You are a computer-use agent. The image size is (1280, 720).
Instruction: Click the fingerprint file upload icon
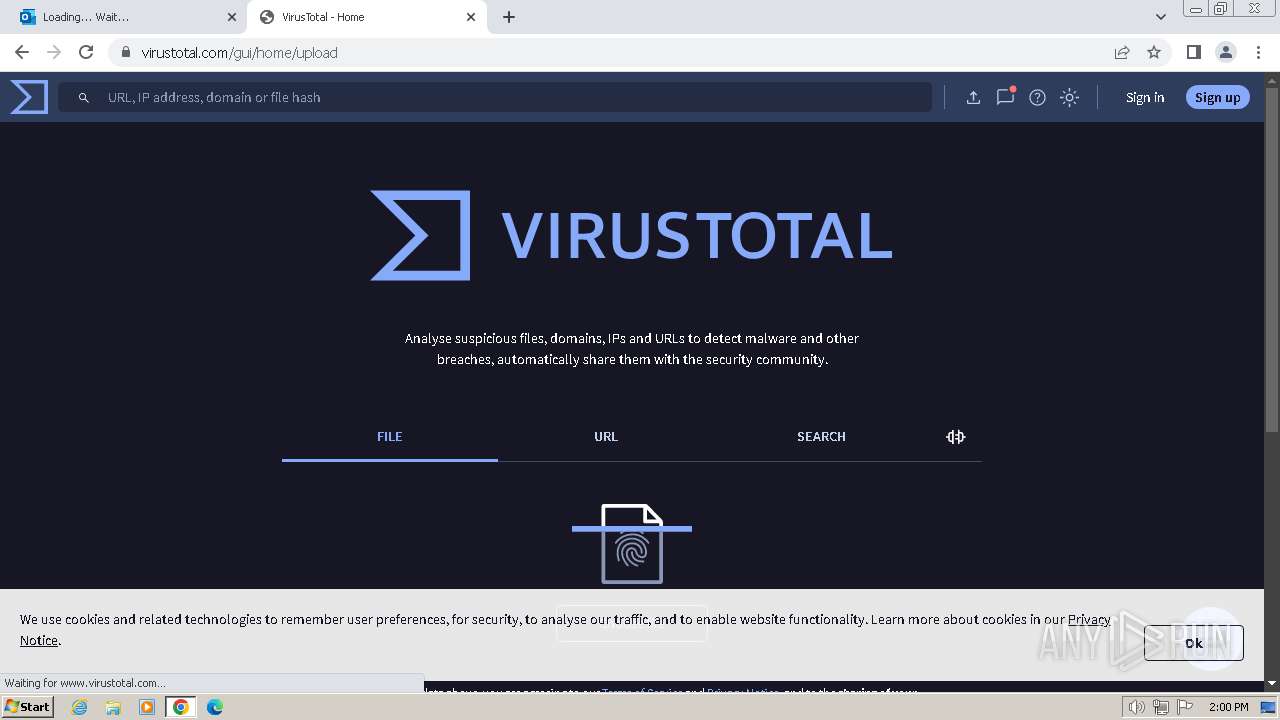tap(632, 544)
